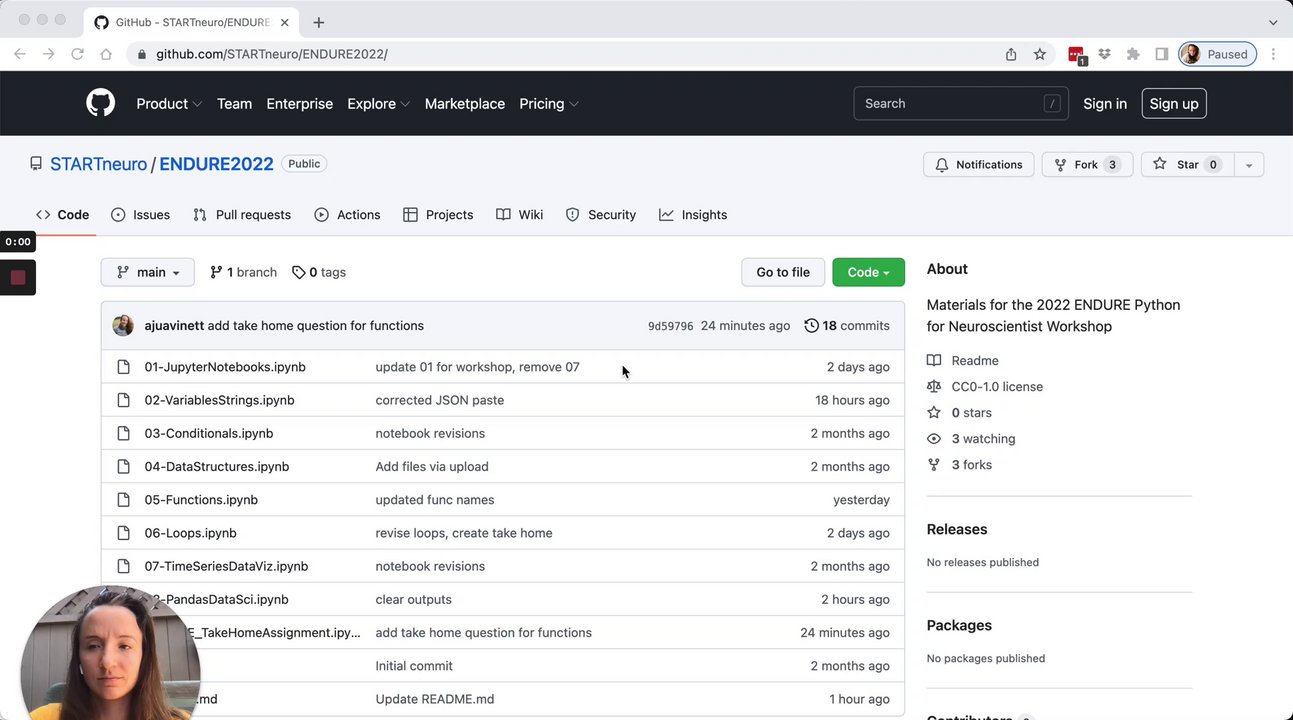The width and height of the screenshot is (1293, 720).
Task: View the 1 branch link
Action: click(243, 272)
